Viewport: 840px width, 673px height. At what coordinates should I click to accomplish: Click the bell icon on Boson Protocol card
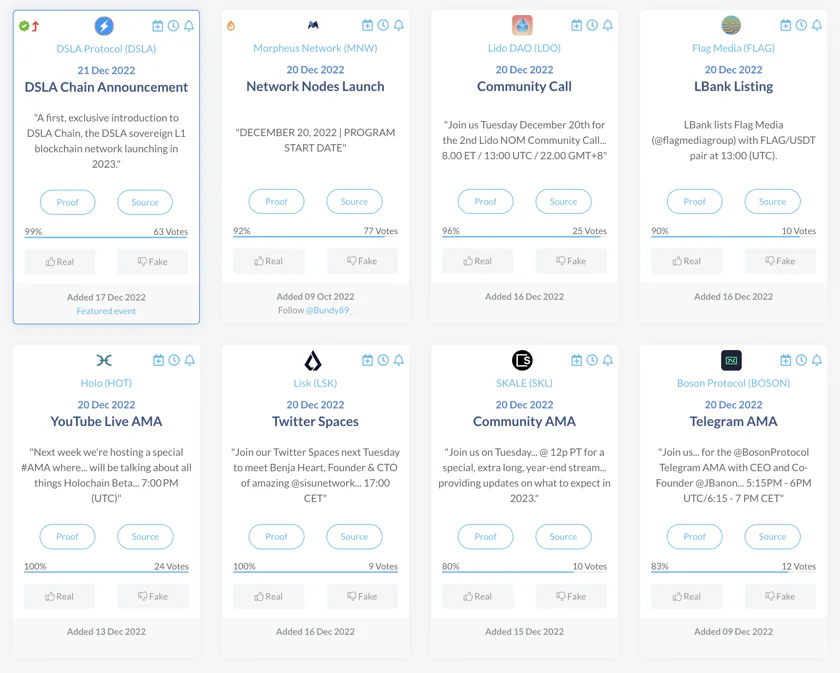816,360
